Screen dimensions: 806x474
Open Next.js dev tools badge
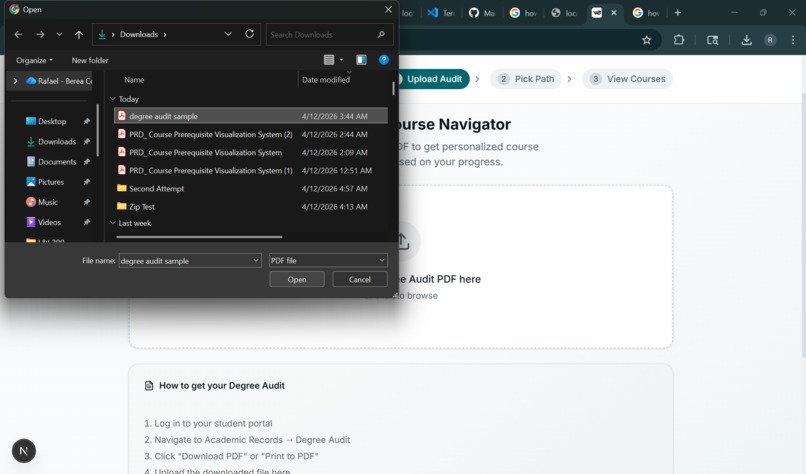click(24, 451)
